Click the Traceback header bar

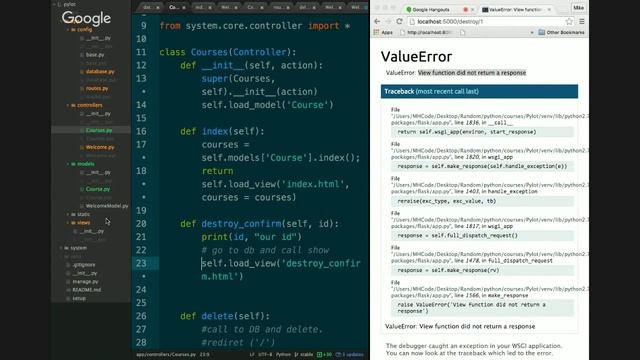479,91
